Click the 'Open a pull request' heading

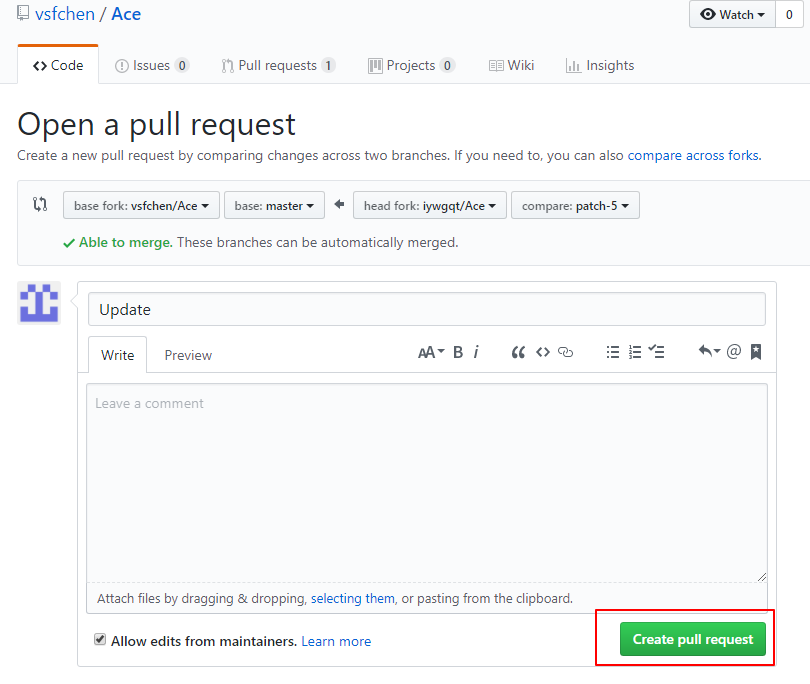tap(157, 125)
